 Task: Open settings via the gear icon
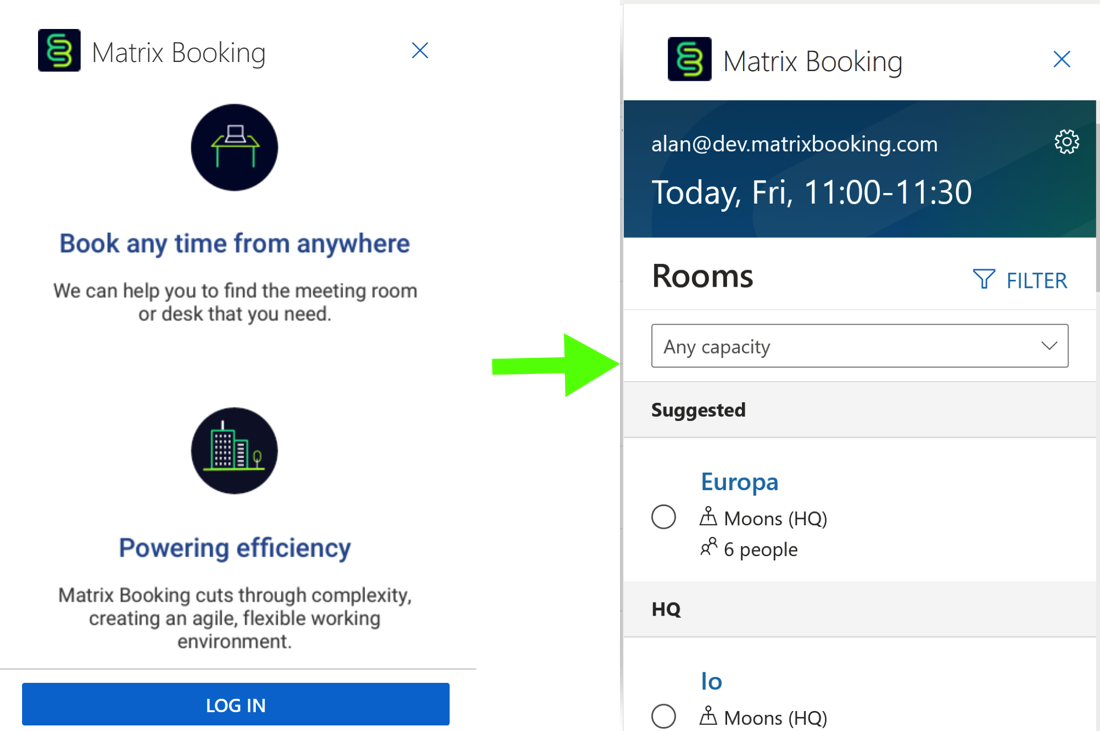pos(1067,142)
